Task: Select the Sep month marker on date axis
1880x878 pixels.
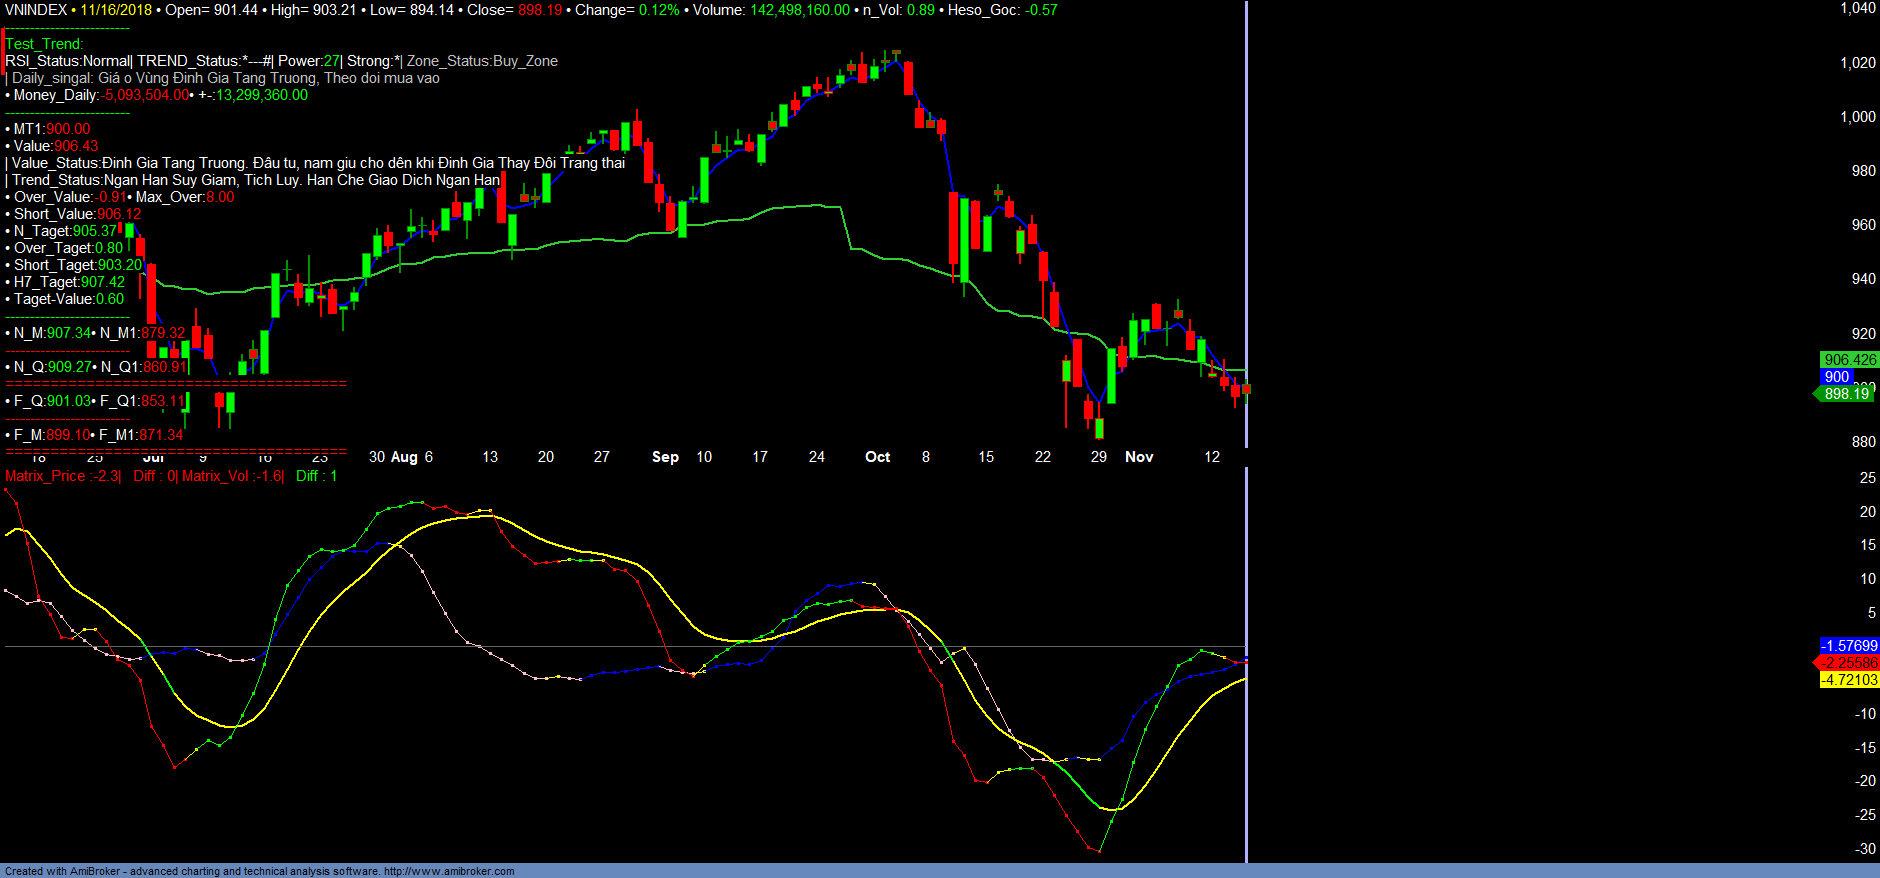Action: 665,457
